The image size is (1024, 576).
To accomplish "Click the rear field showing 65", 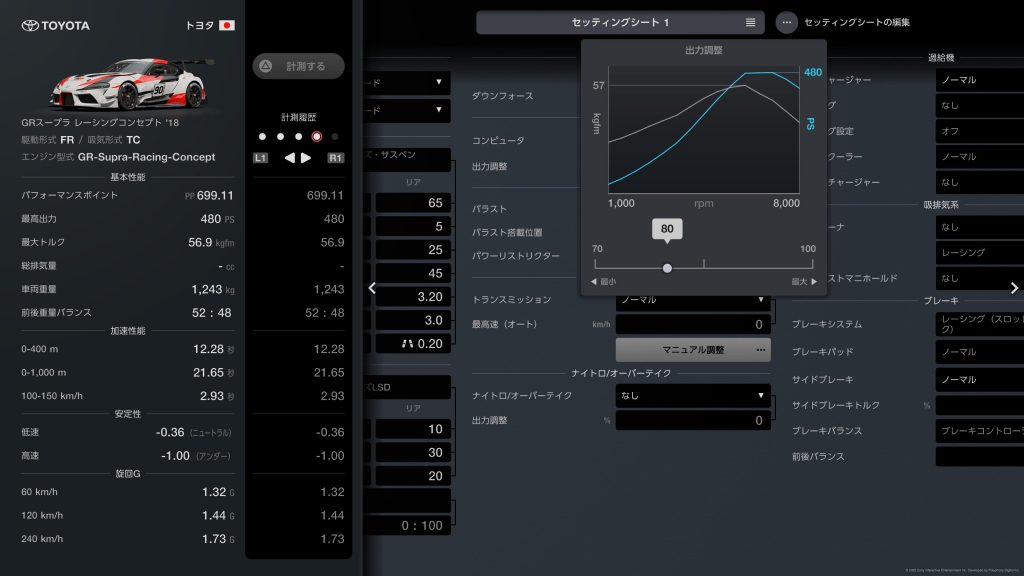I will [x=413, y=203].
